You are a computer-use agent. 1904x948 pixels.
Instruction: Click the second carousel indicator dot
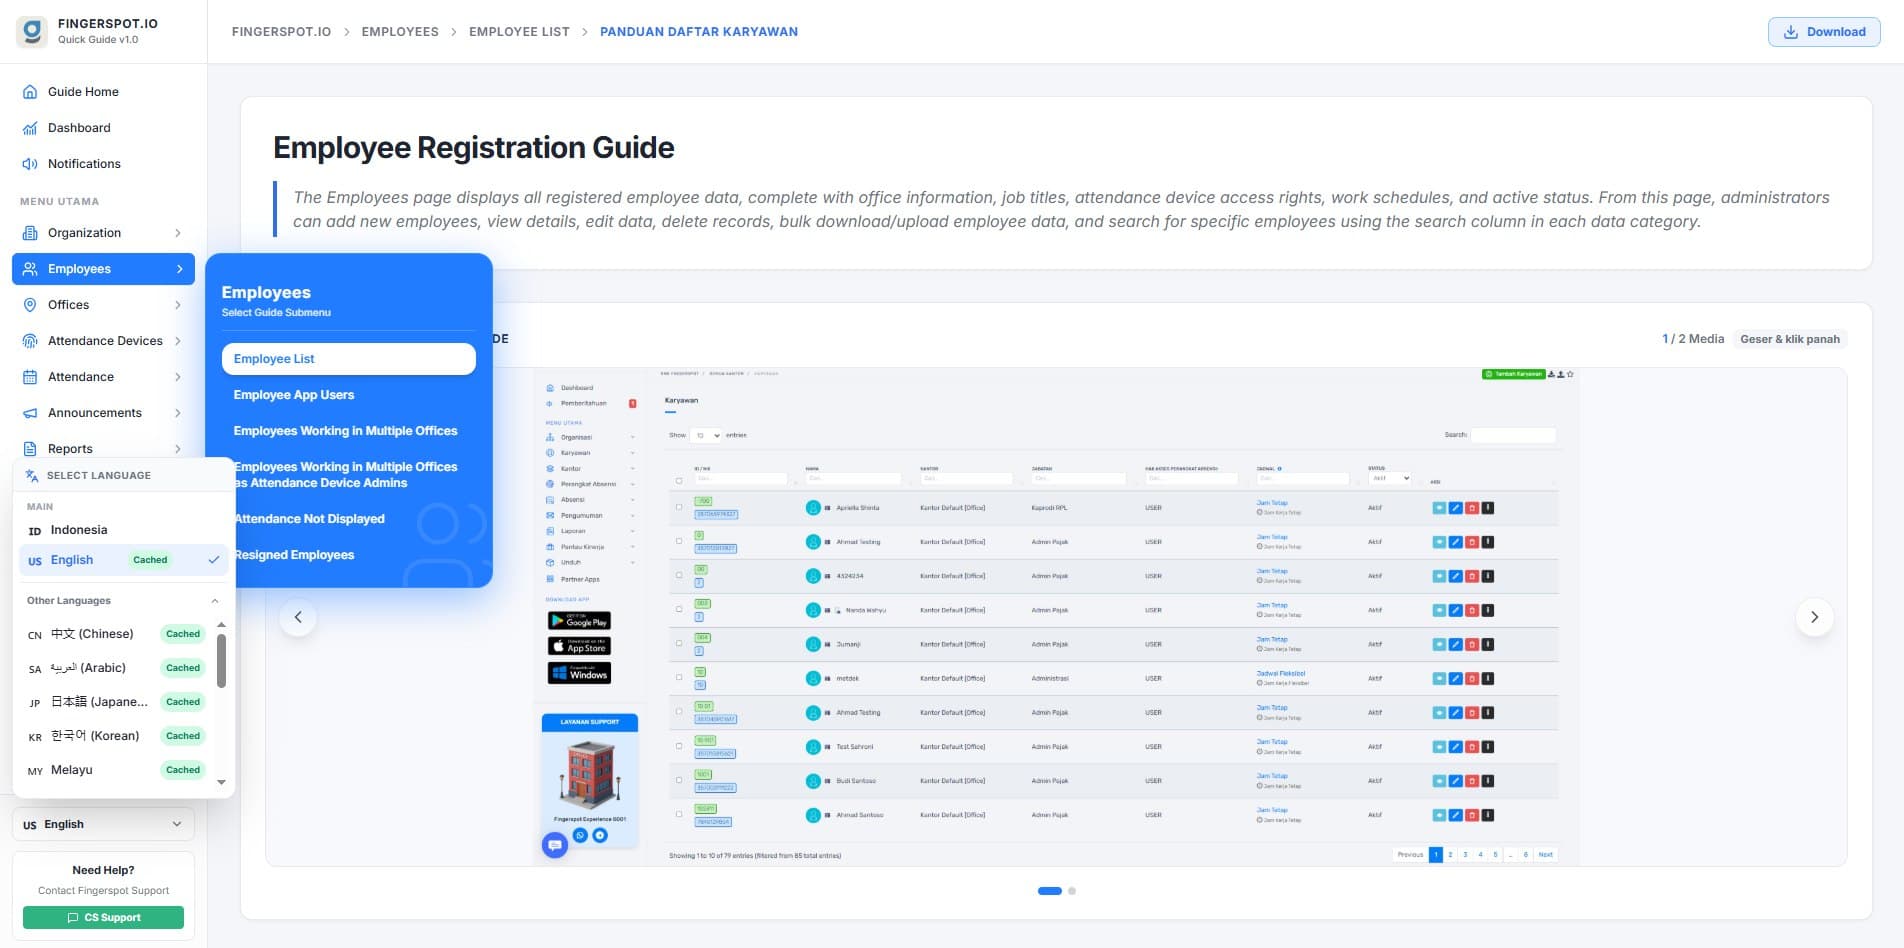pos(1072,891)
